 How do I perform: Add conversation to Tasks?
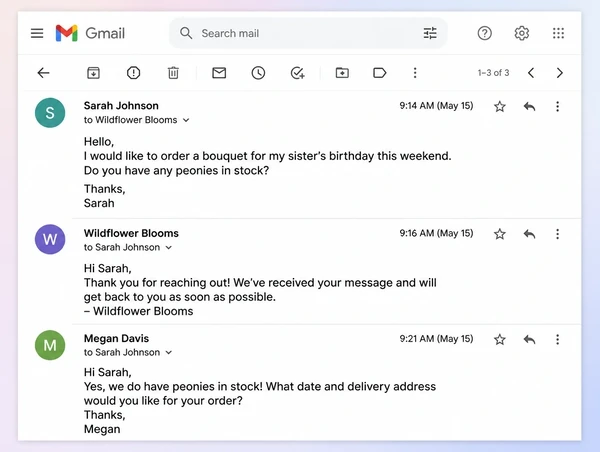297,73
